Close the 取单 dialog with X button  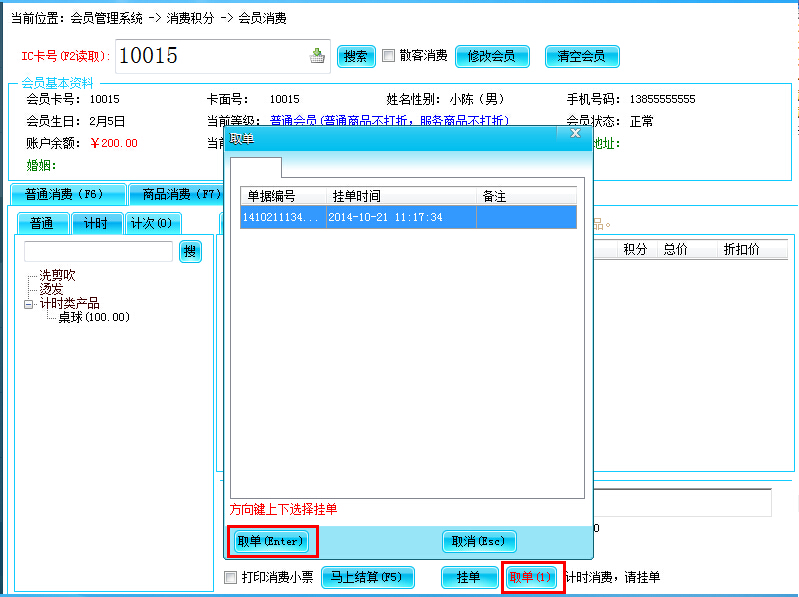575,132
